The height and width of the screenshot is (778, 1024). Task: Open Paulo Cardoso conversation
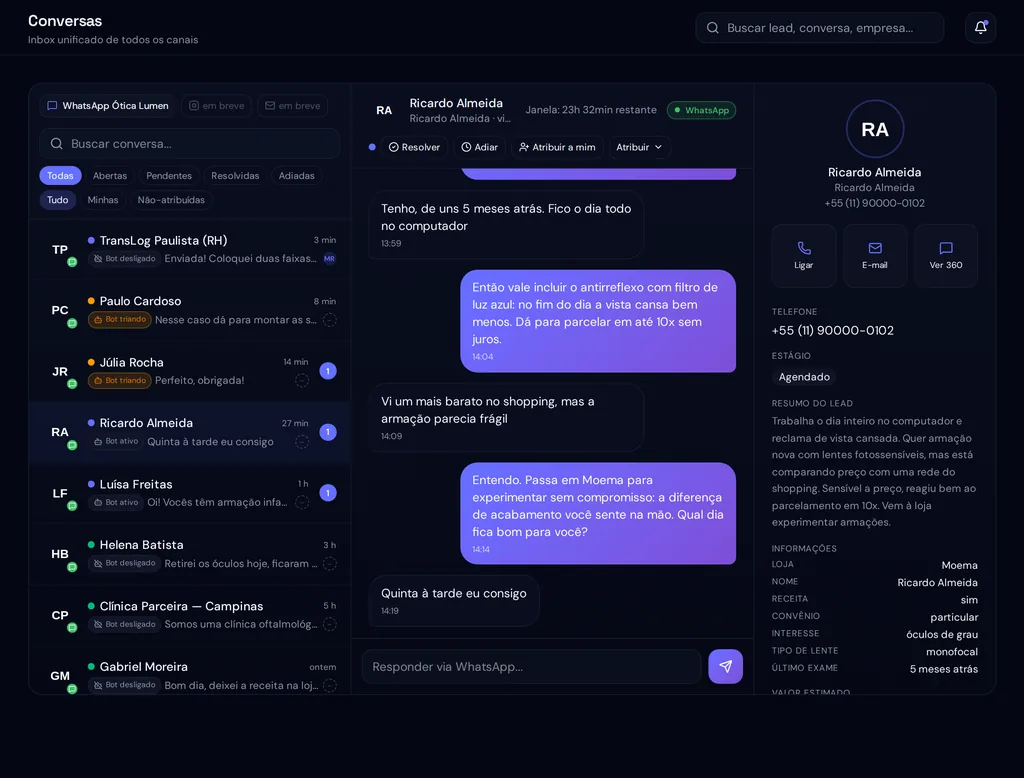click(x=189, y=310)
